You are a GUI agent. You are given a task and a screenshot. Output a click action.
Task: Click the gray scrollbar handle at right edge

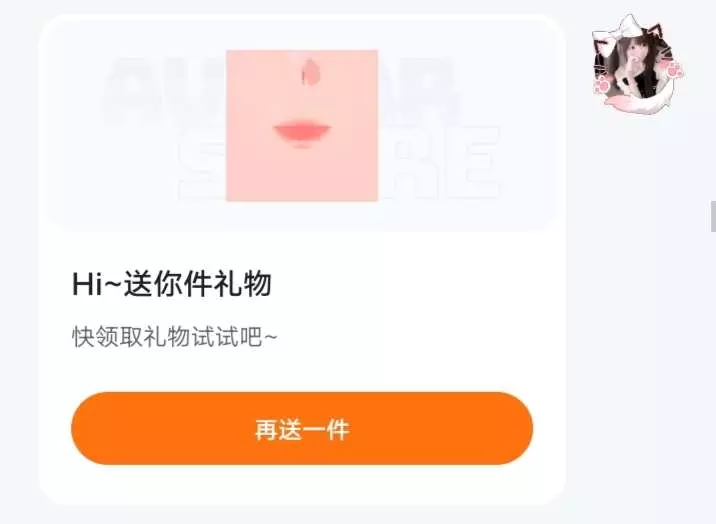713,216
